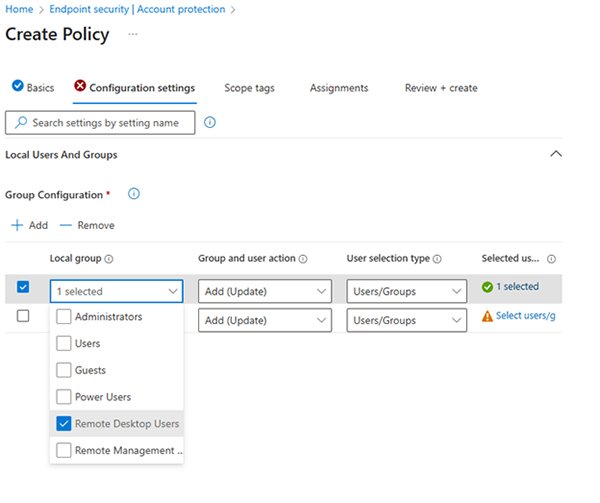Open the '1 selected' users link
Viewport: 600px width, 503px height.
(517, 286)
